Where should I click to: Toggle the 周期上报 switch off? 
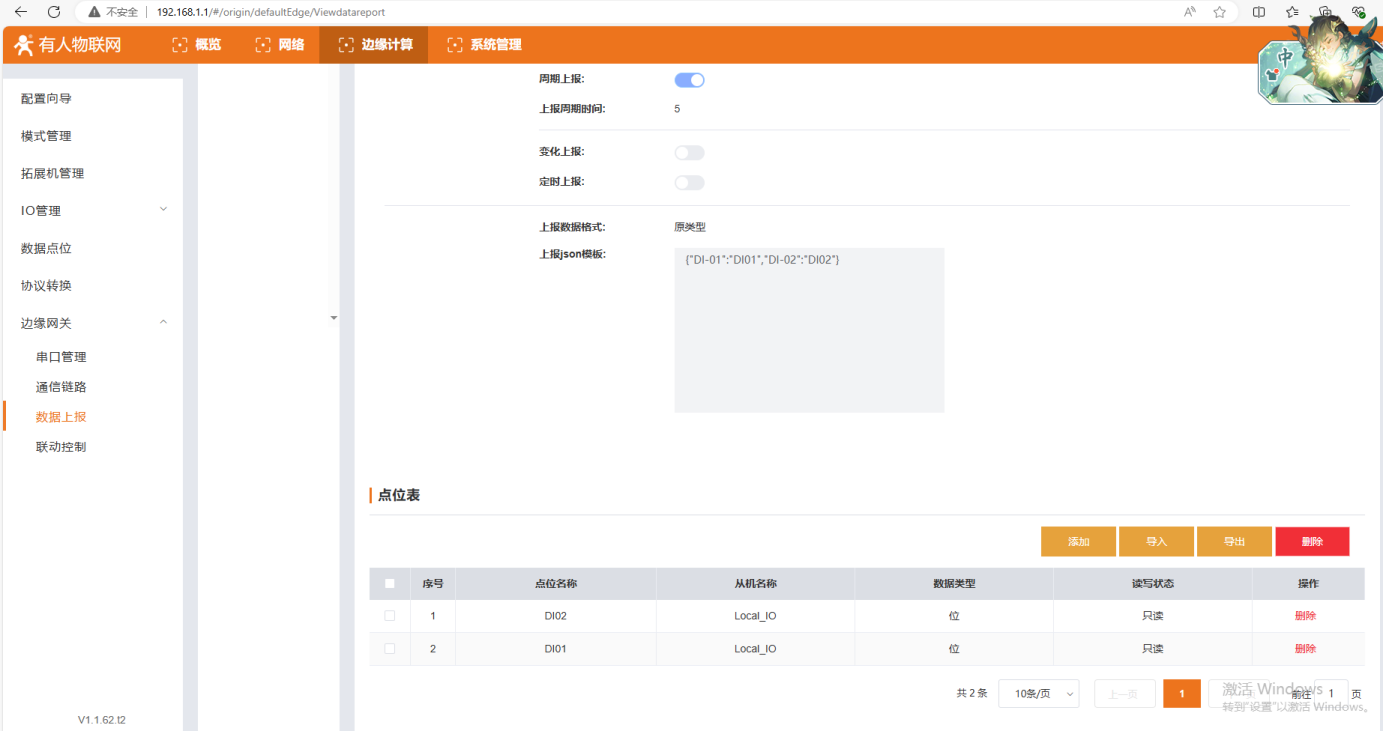pyautogui.click(x=689, y=80)
